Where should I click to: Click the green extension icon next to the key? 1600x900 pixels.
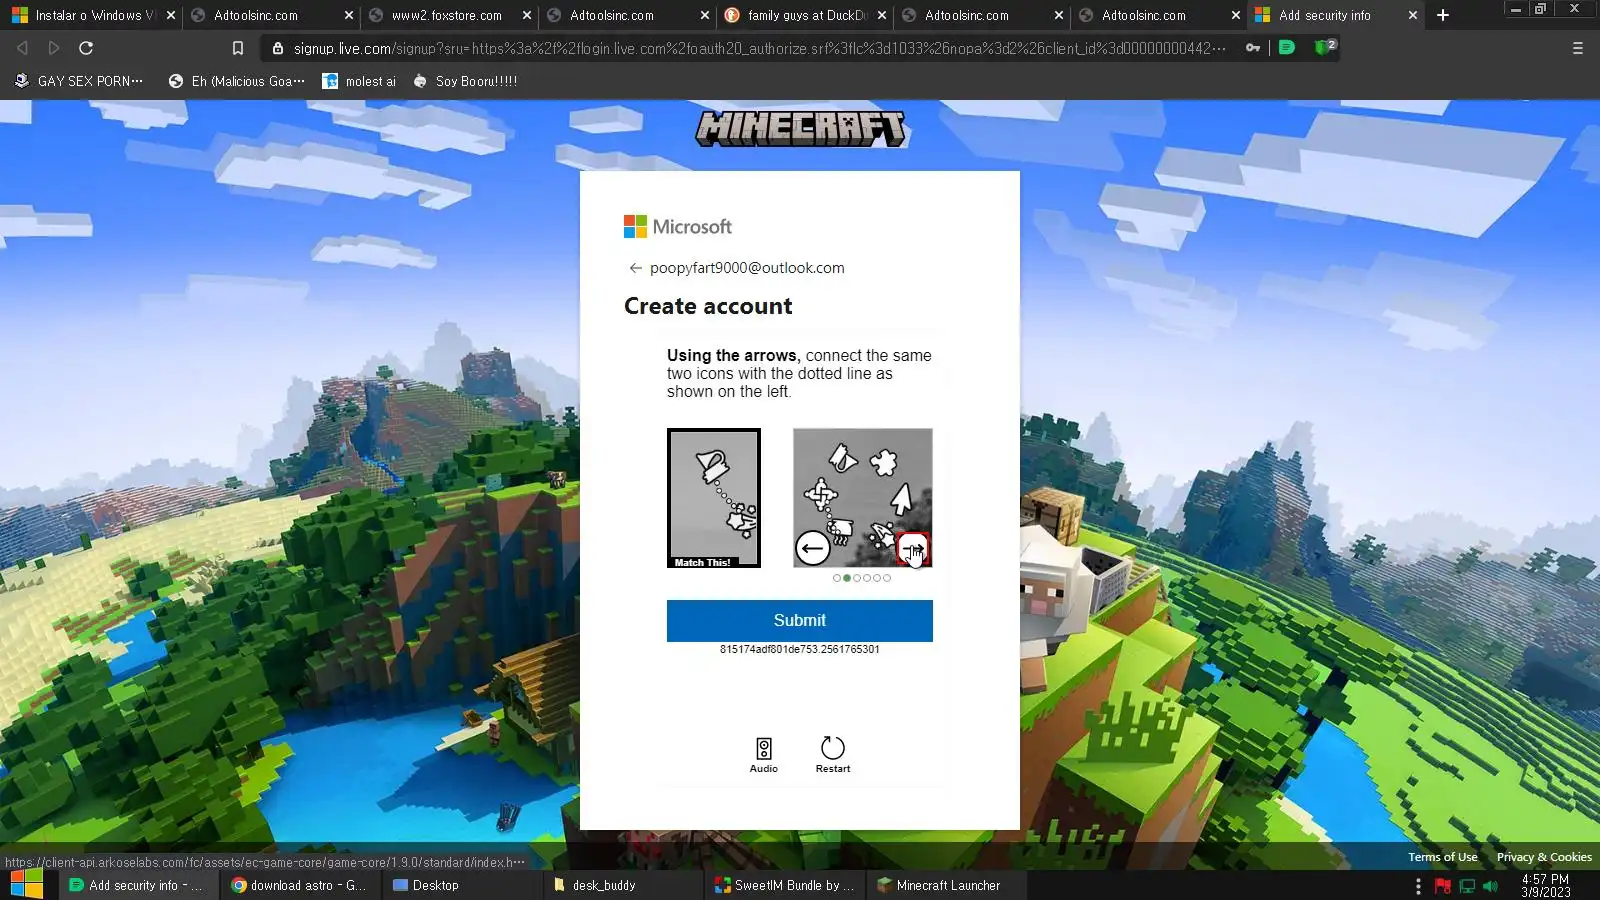coord(1287,47)
